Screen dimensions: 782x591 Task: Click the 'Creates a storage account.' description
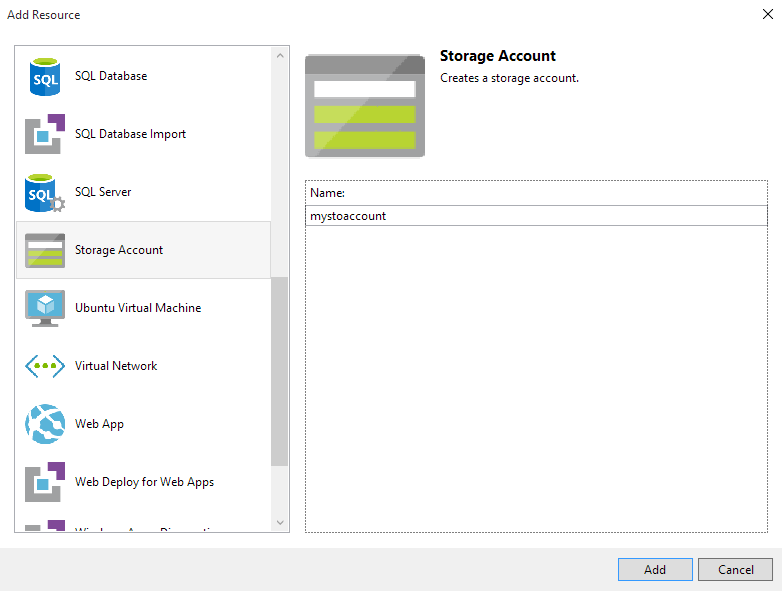[x=509, y=78]
